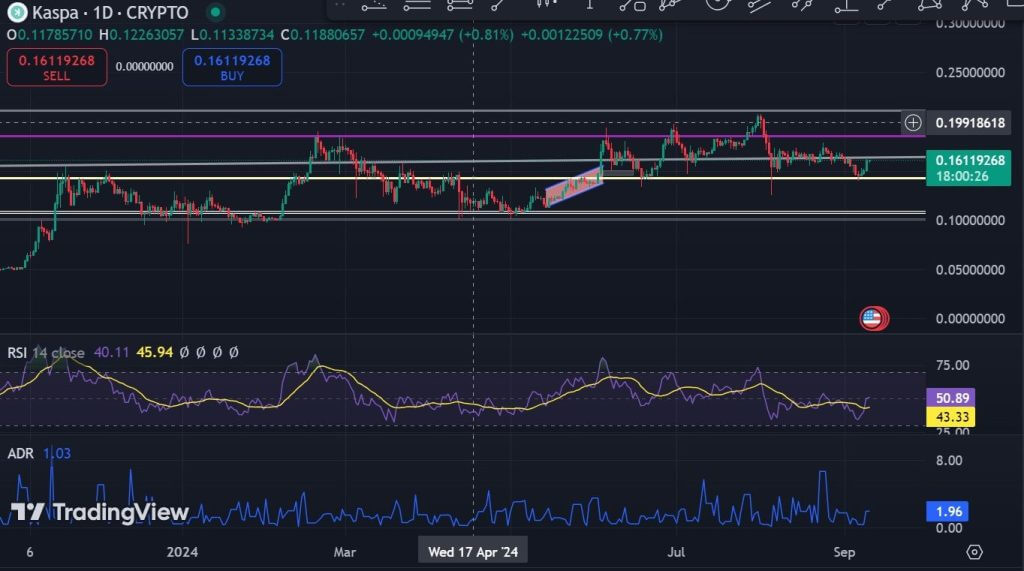The height and width of the screenshot is (571, 1024).
Task: Click the blue BUY 0.16119268 button
Action: [232, 67]
